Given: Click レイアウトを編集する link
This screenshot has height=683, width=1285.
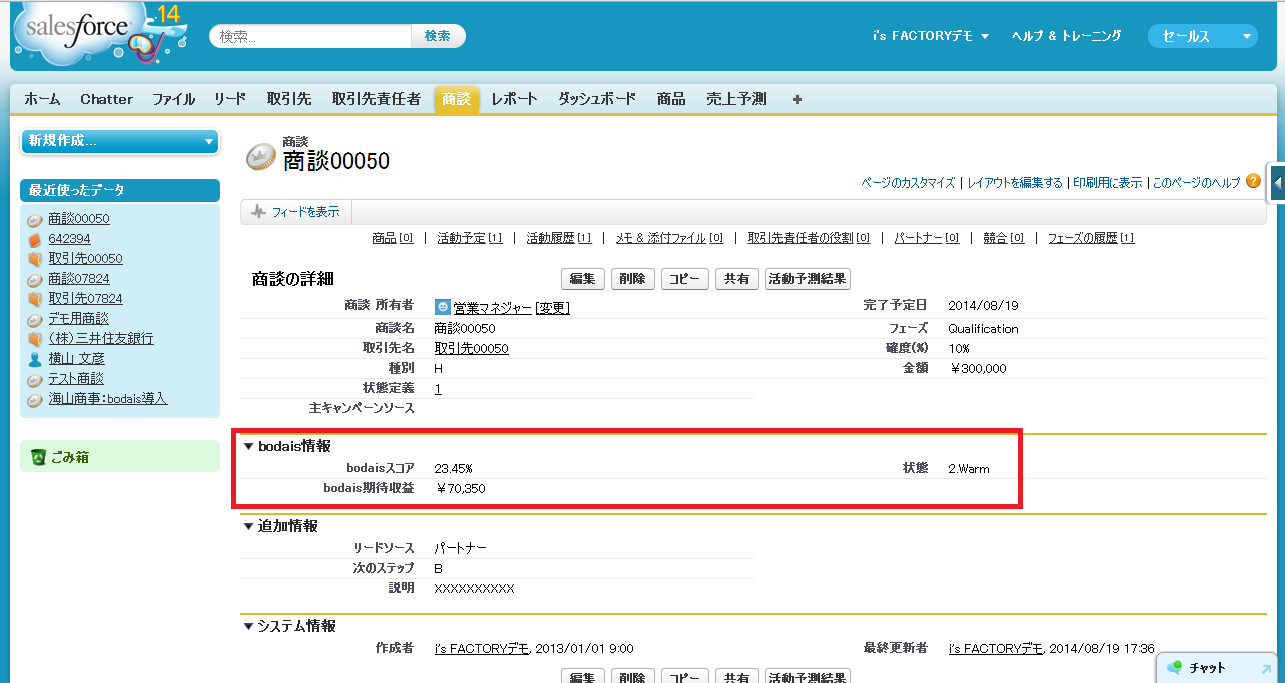Looking at the screenshot, I should coord(1015,183).
